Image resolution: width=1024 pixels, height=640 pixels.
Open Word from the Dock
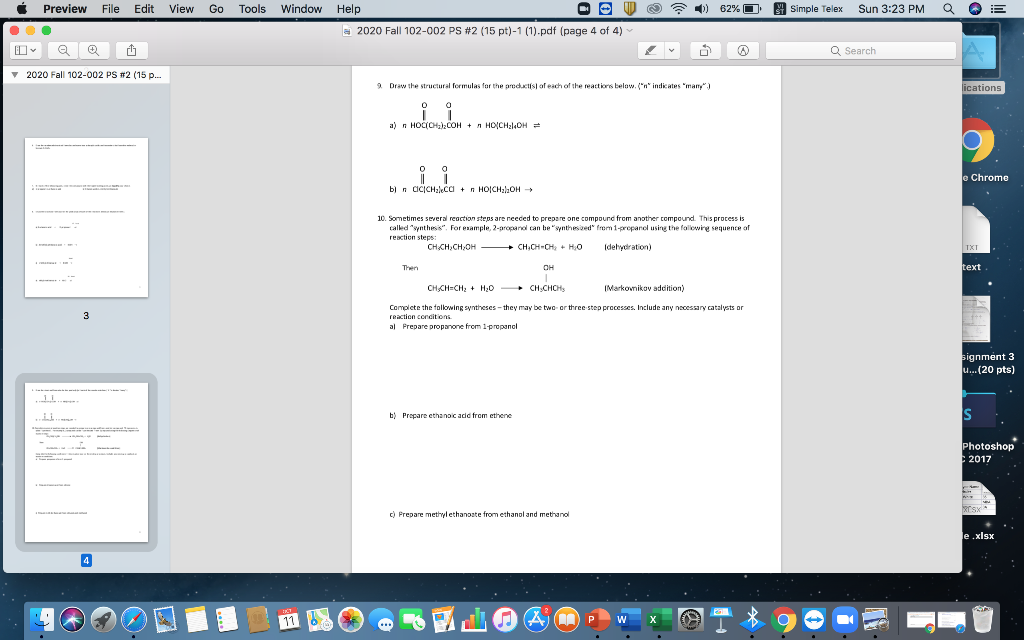pyautogui.click(x=628, y=619)
